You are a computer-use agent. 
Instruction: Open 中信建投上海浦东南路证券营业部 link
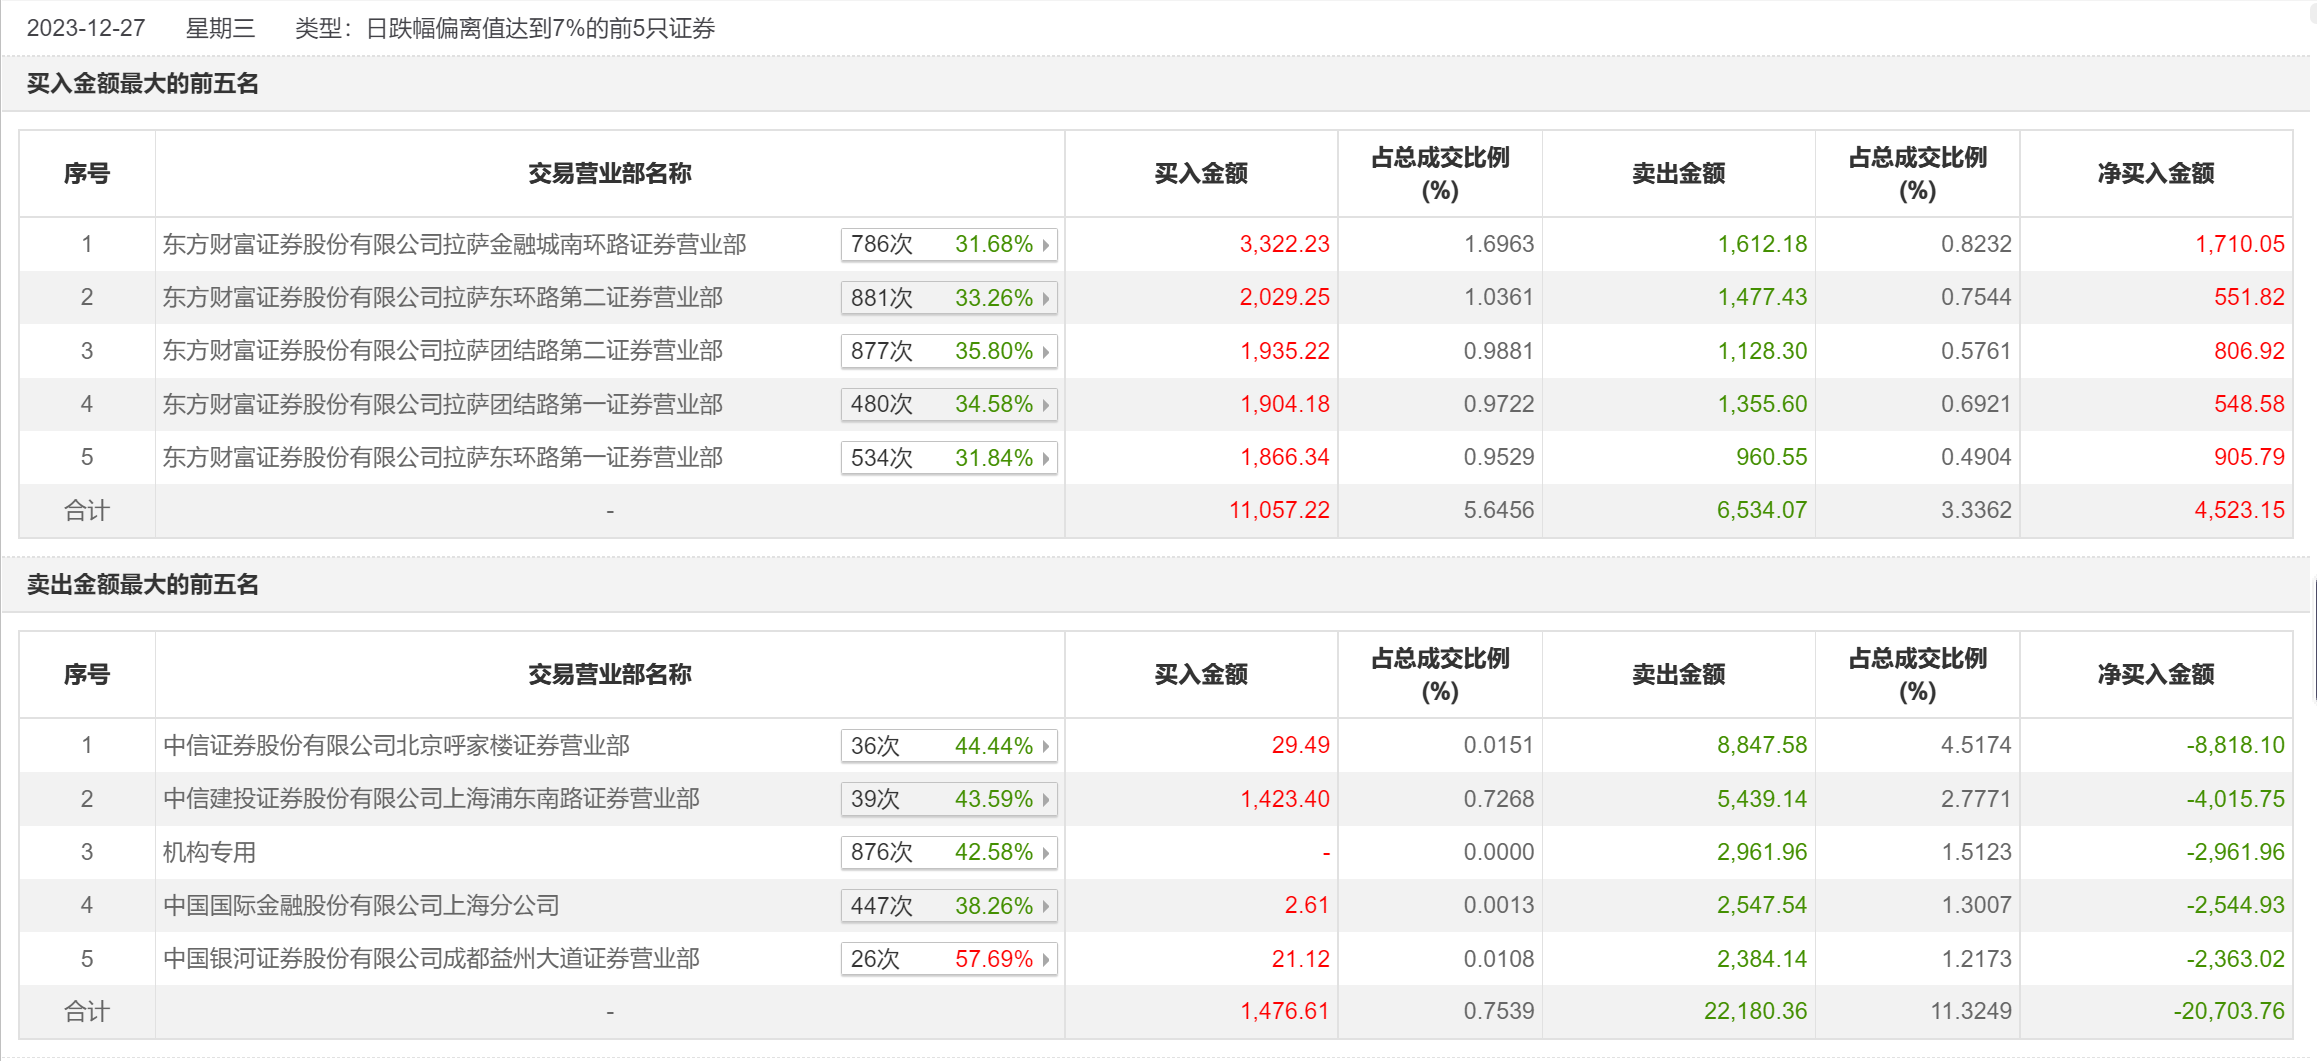click(431, 799)
